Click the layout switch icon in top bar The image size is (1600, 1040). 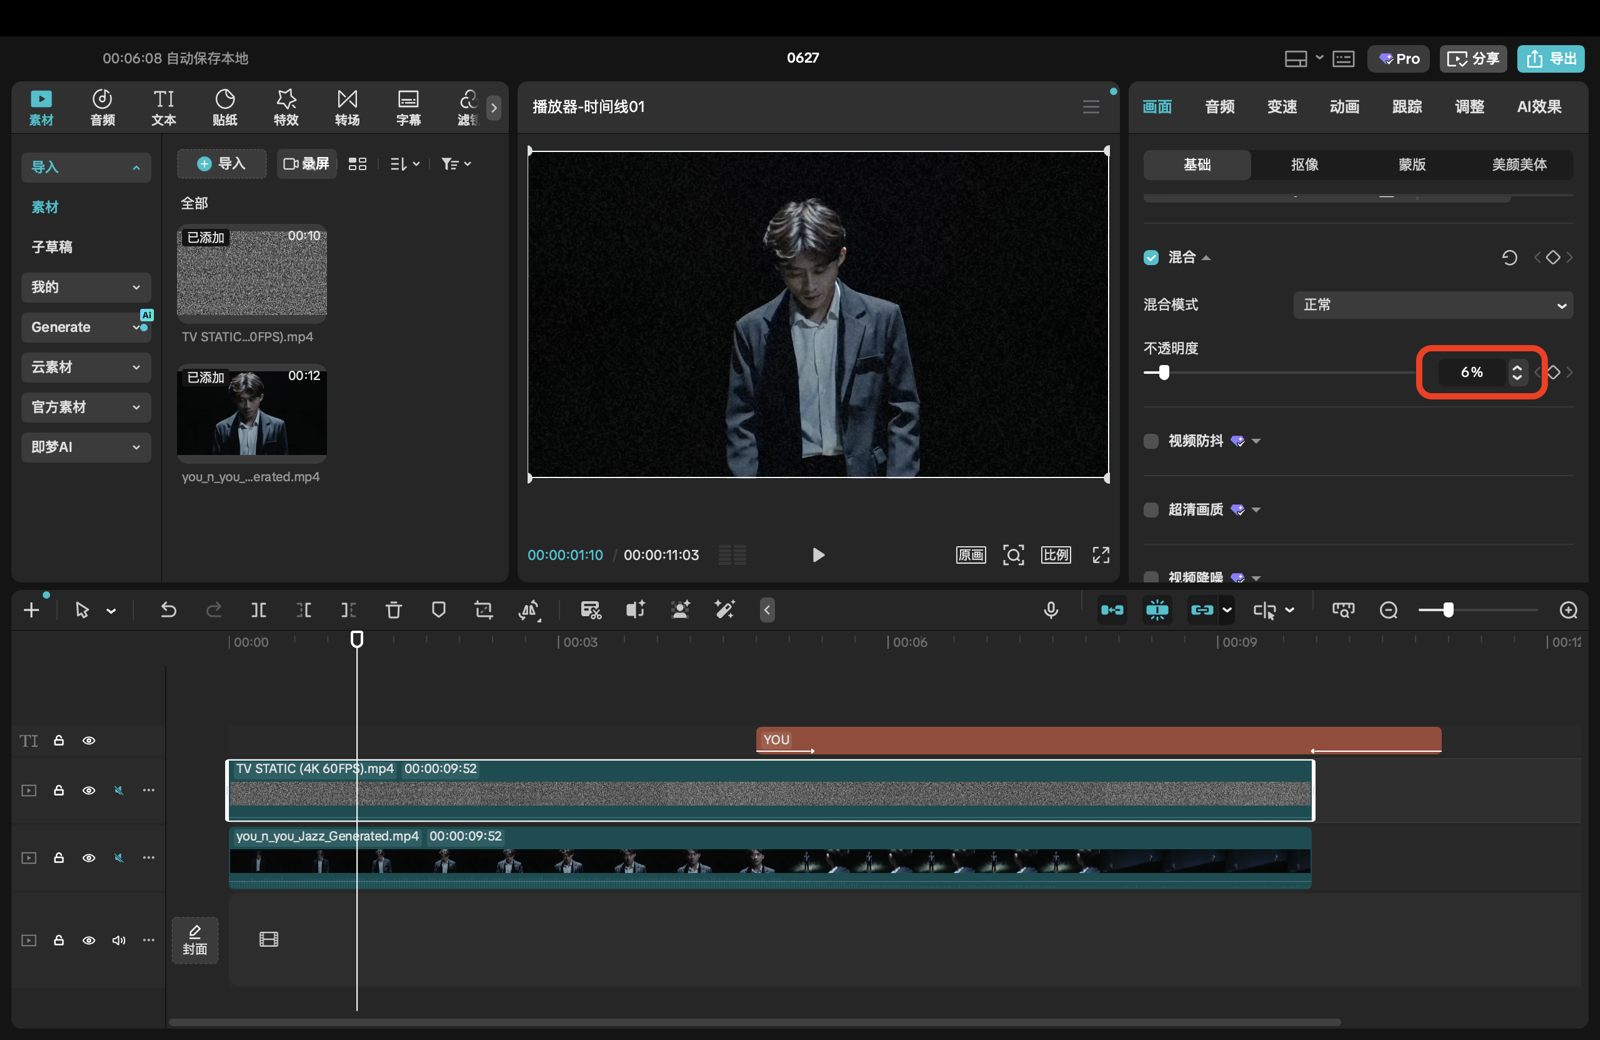tap(1296, 59)
